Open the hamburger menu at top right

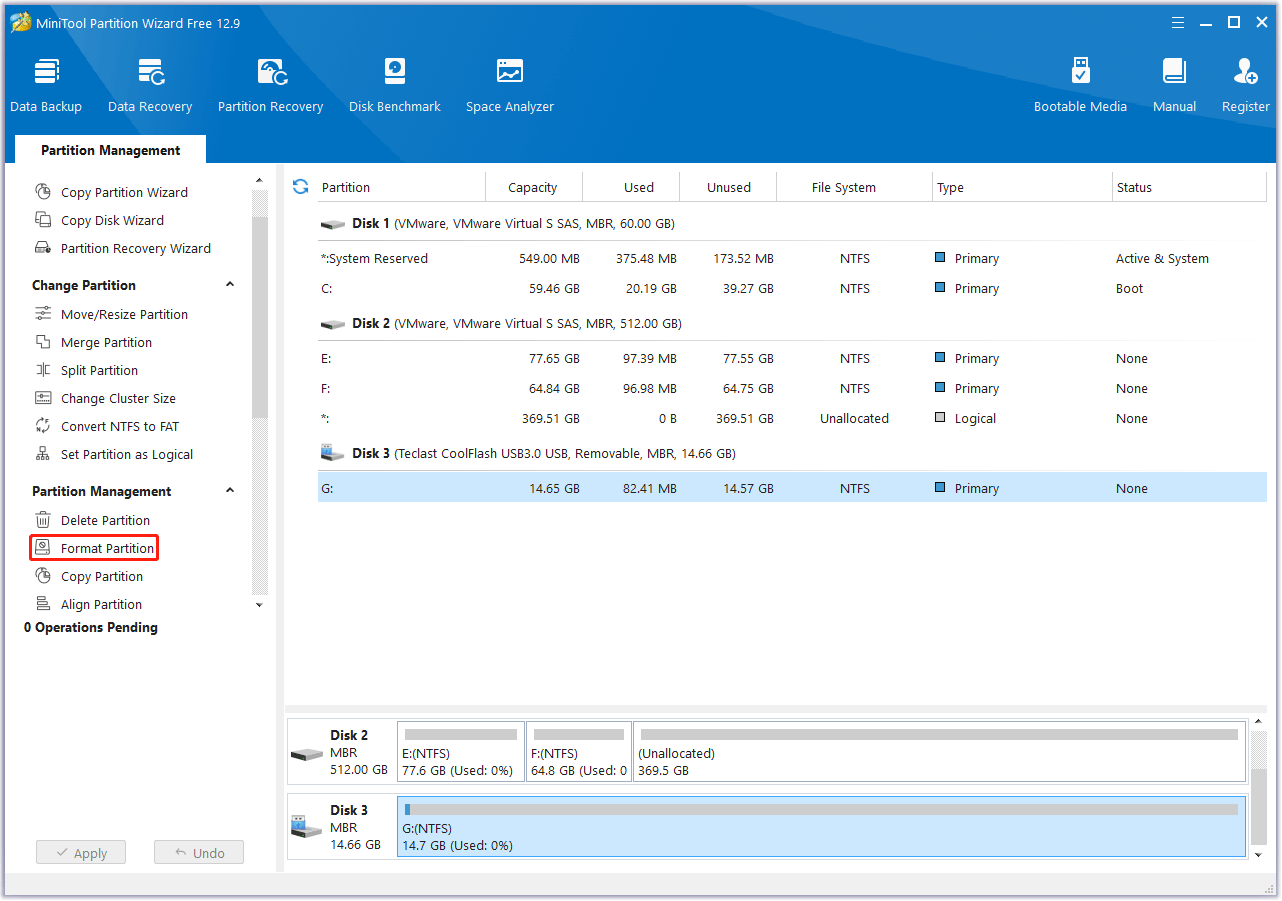[1178, 22]
